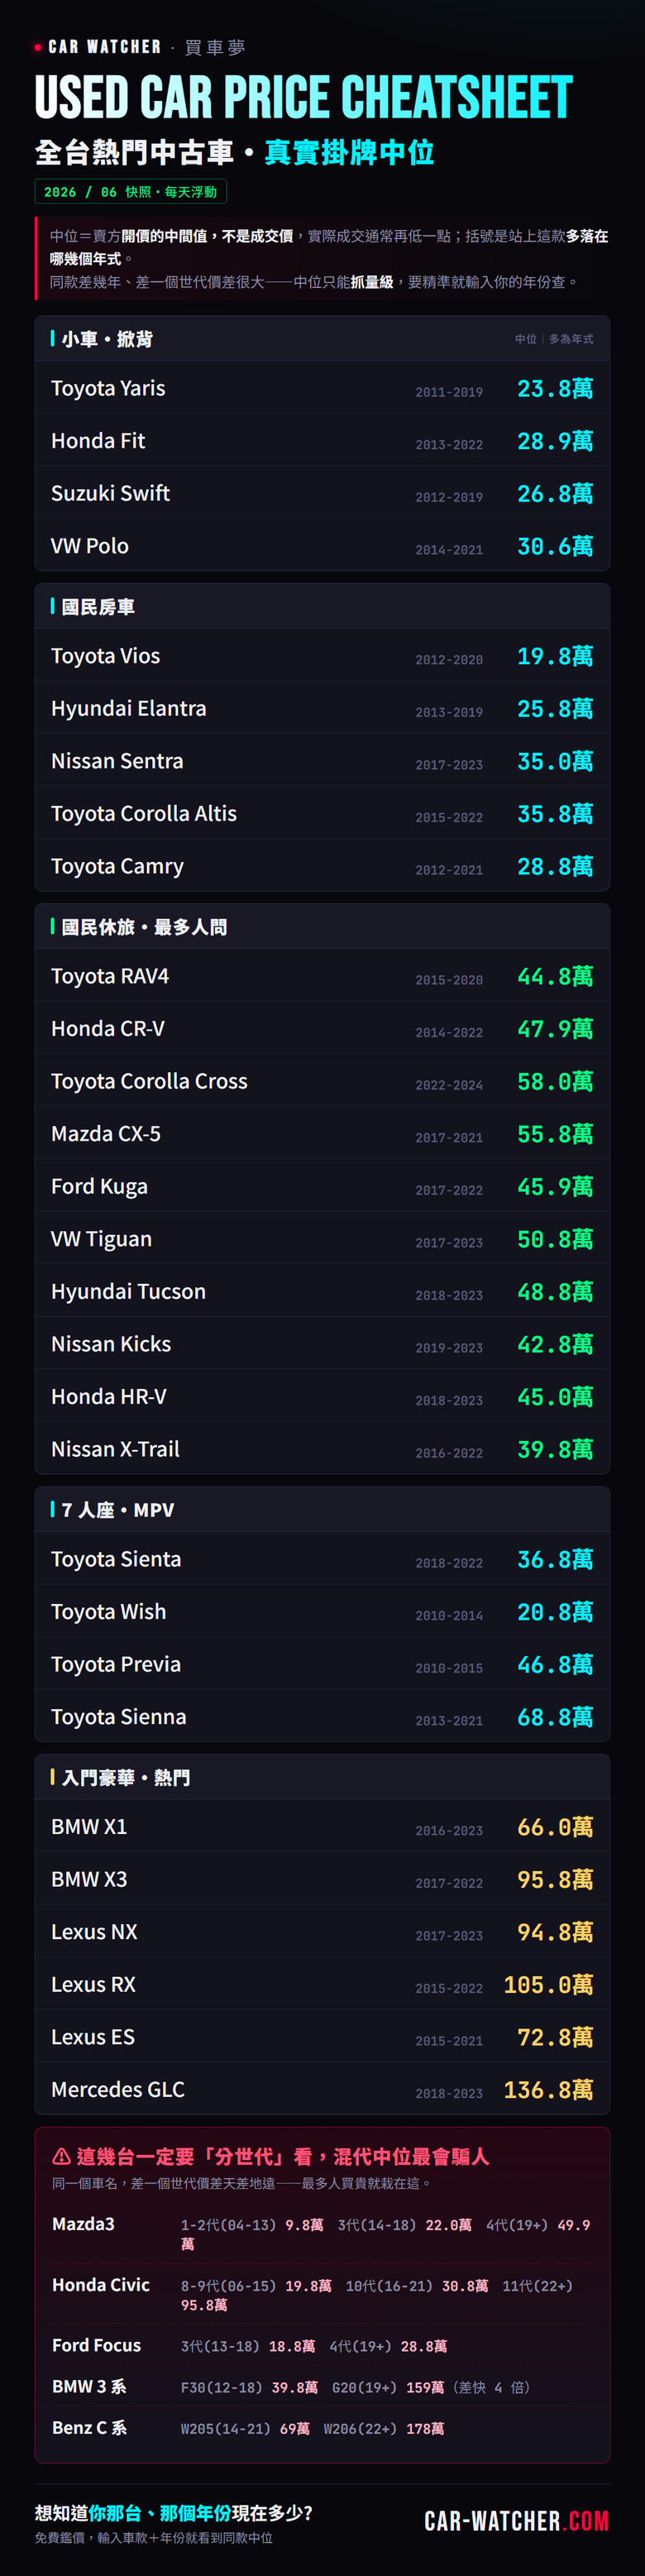Select the Mercedes GLC row
645x2576 pixels.
coord(322,2090)
